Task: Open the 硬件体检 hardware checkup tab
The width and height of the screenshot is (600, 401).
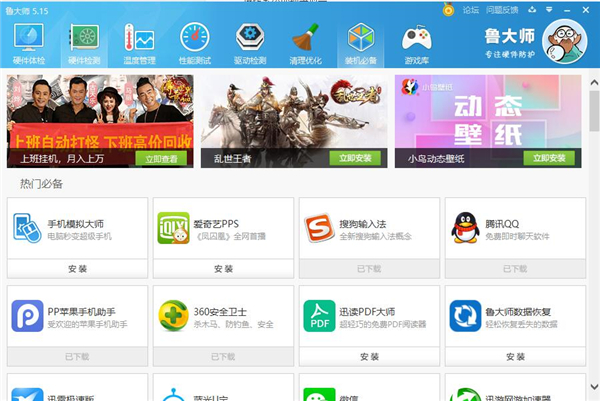Action: tap(29, 44)
